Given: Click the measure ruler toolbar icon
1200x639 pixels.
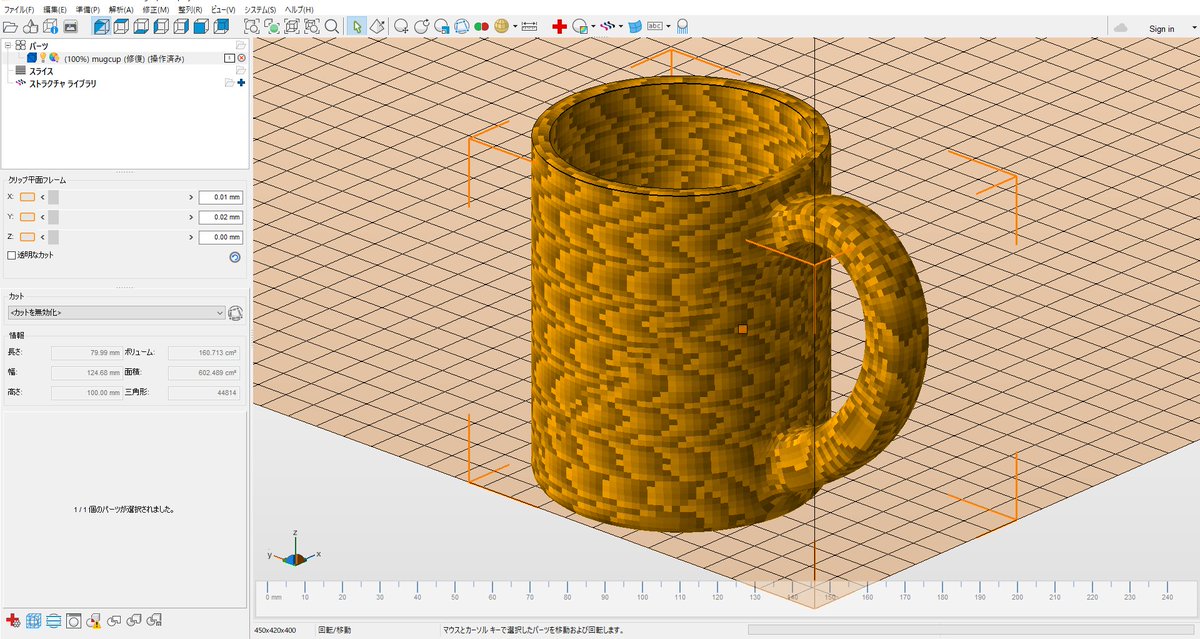Looking at the screenshot, I should (x=529, y=27).
